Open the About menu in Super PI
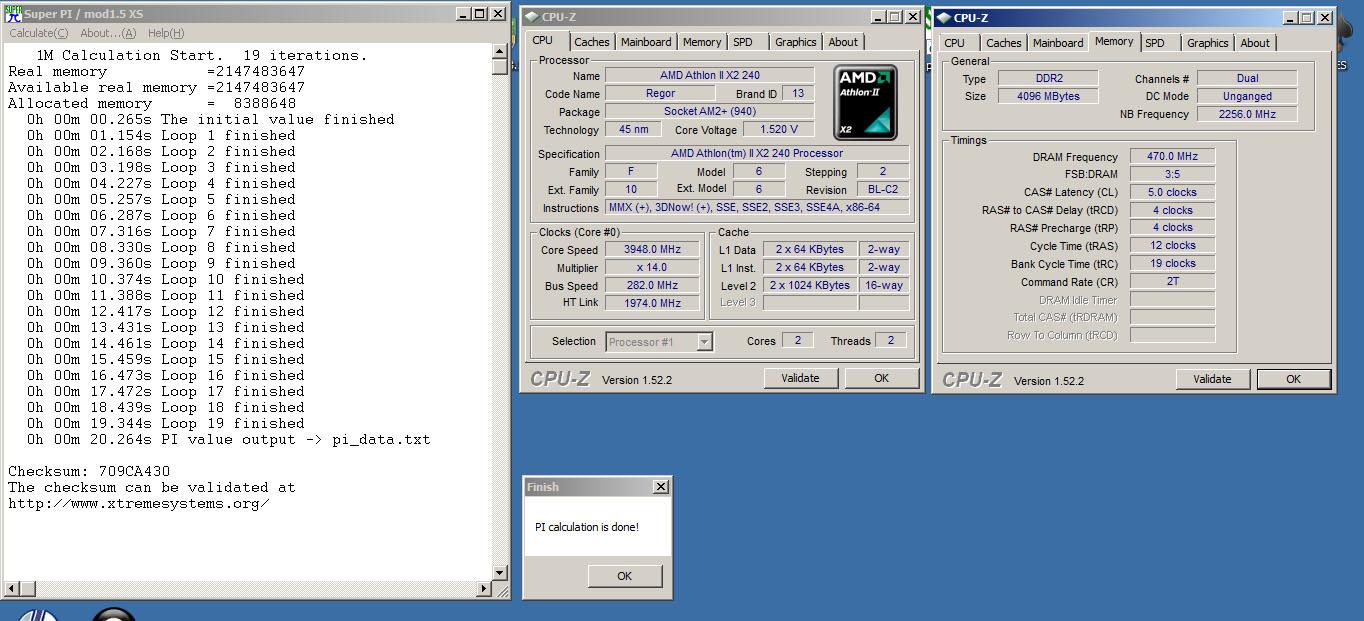Screen dimensions: 1364x621 tap(108, 33)
